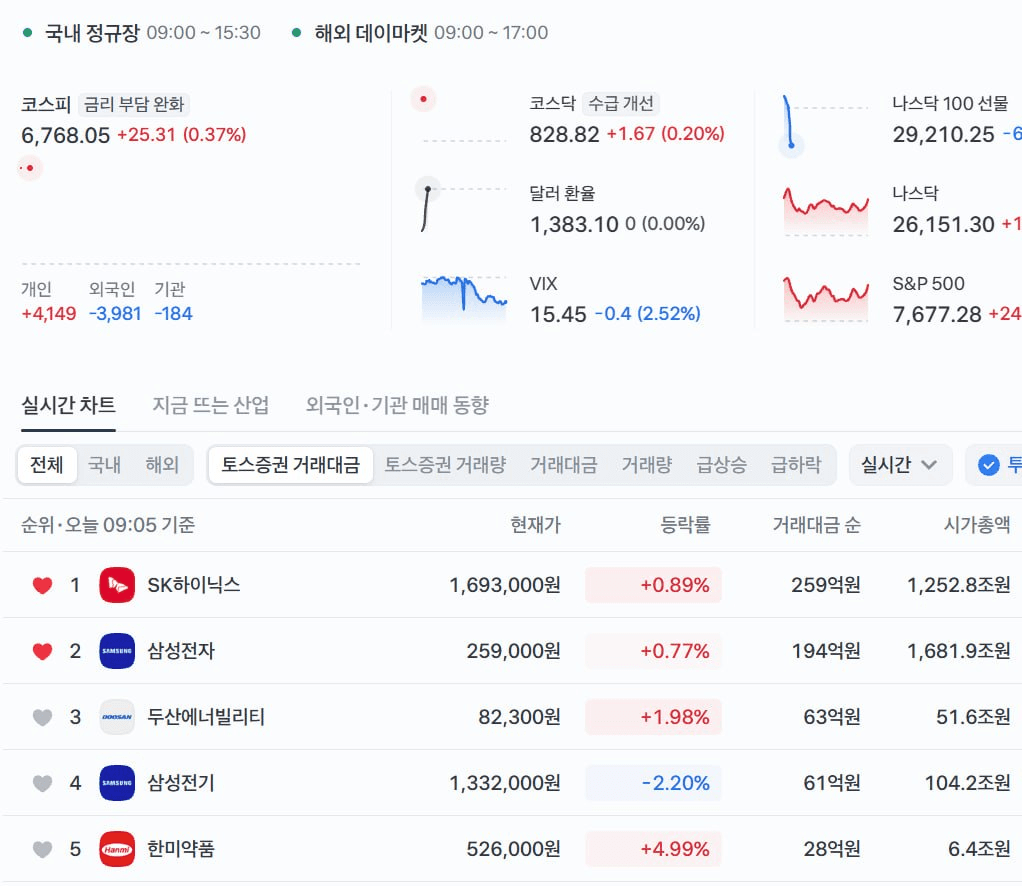
Task: Open the SK하이닉스 stock row name
Action: (194, 585)
